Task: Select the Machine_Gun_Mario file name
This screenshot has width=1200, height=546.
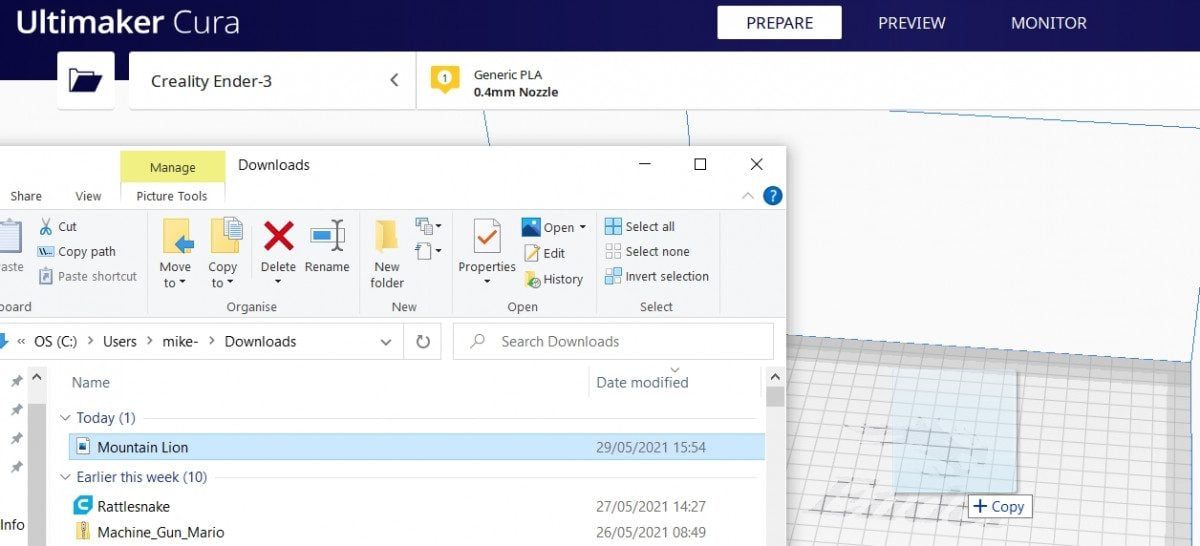Action: [161, 532]
